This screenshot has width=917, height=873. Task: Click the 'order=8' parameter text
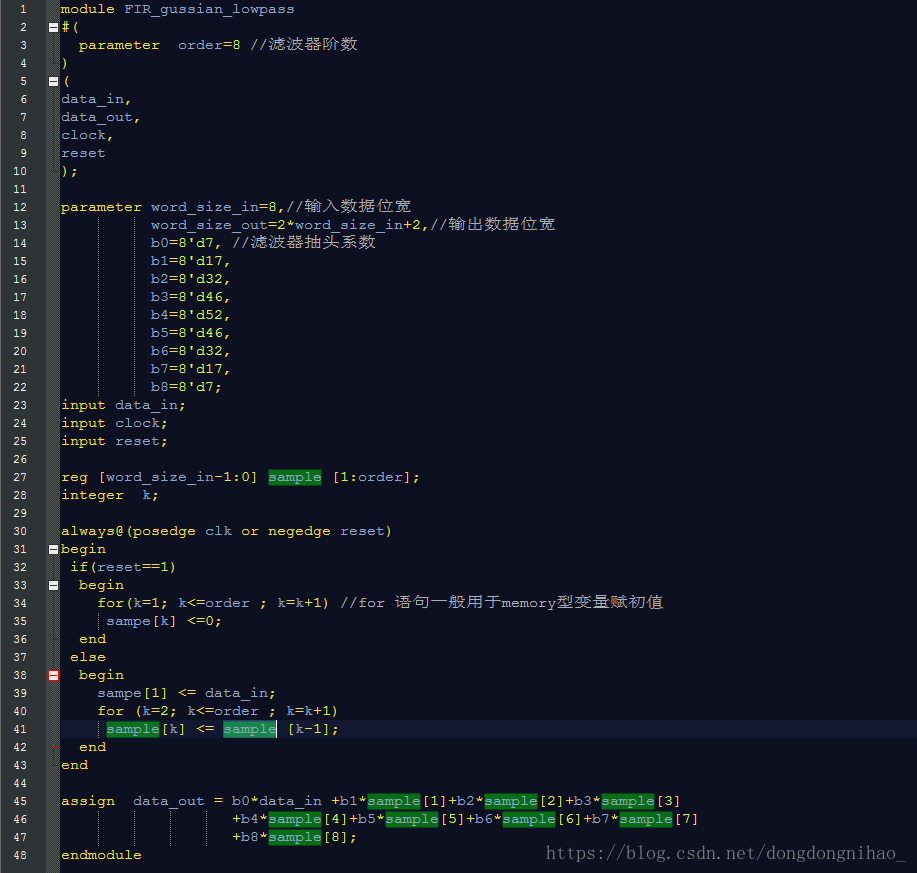coord(209,45)
